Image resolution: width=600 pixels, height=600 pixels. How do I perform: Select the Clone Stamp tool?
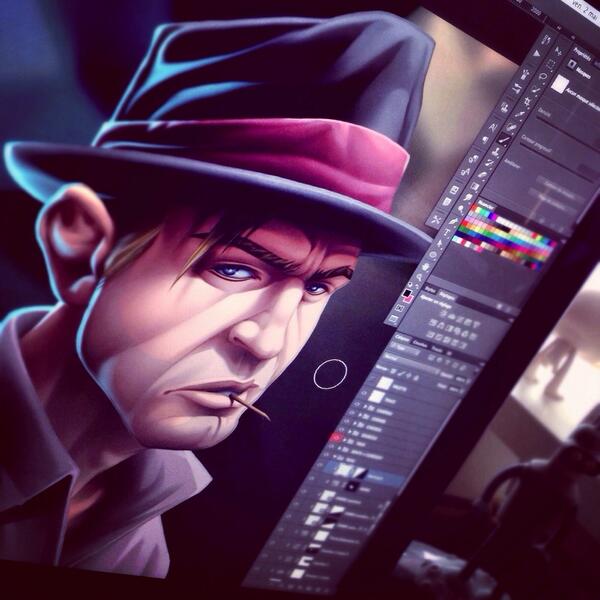point(496,153)
